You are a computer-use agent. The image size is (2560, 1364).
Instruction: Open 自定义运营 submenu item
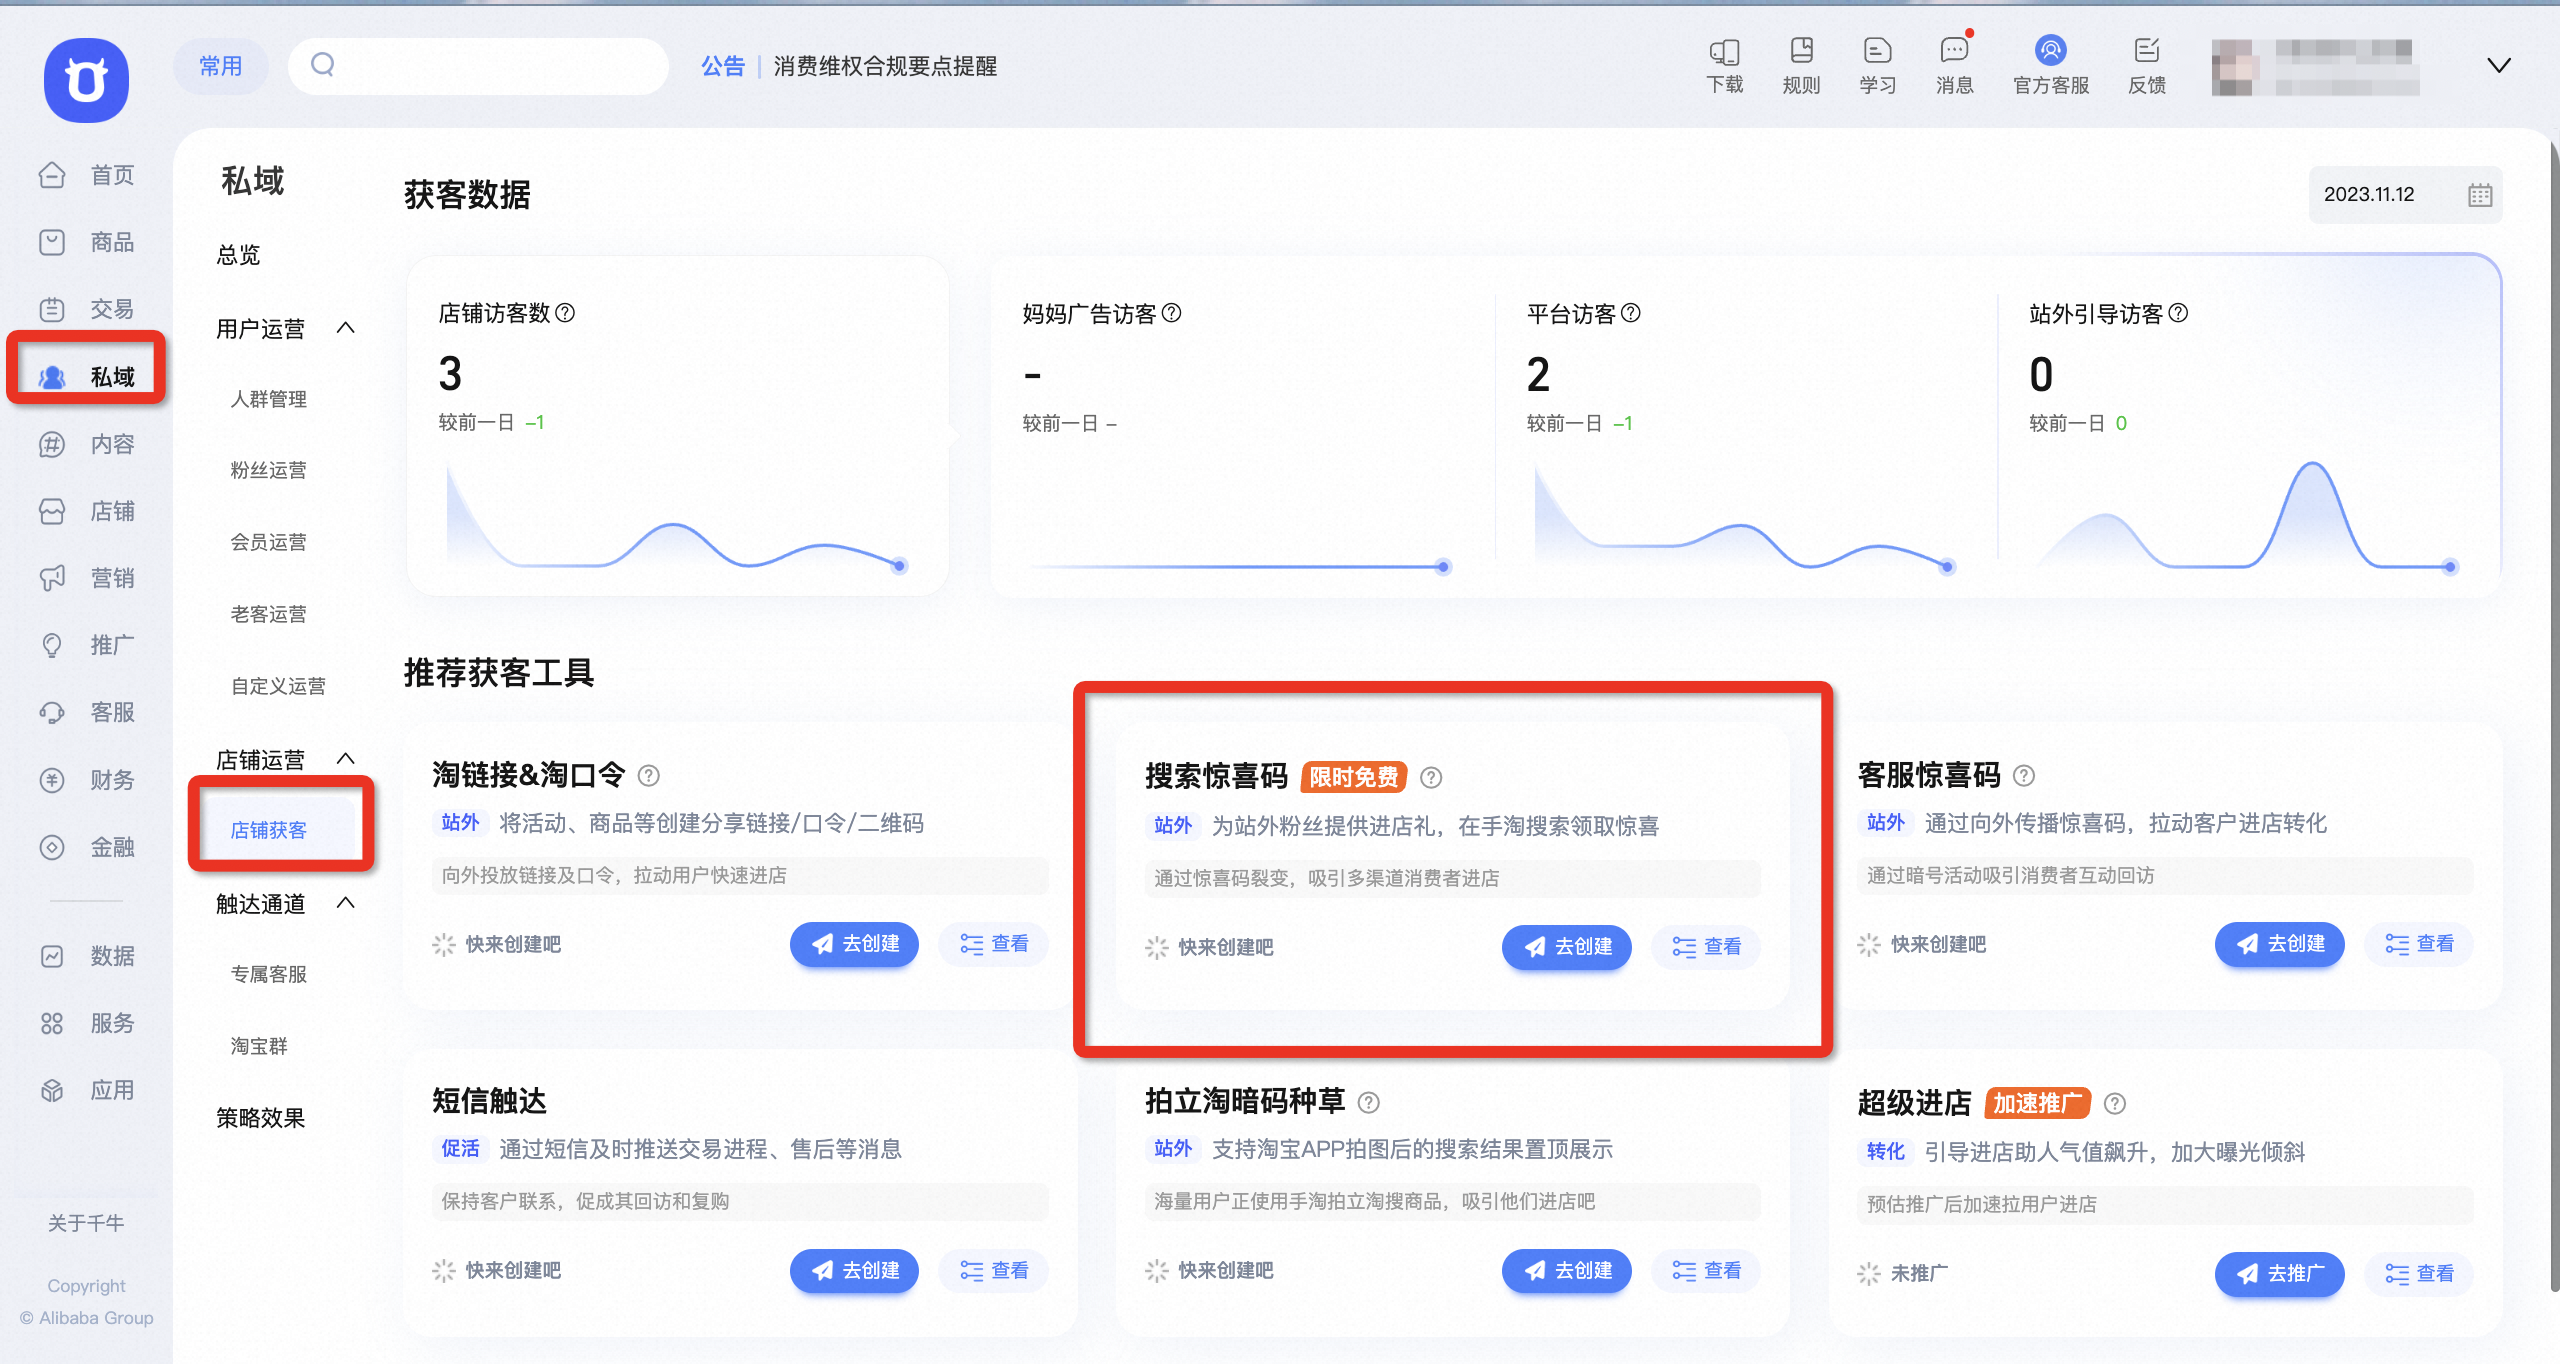coord(278,686)
